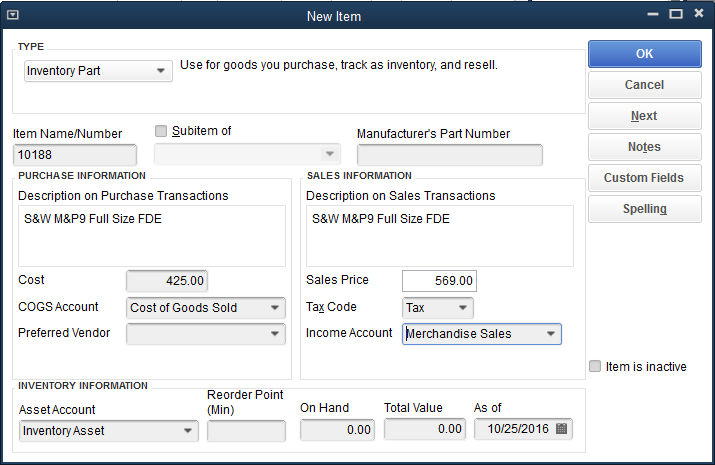
Task: Expand the Income Account Merchandise Sales dropdown
Action: point(551,334)
